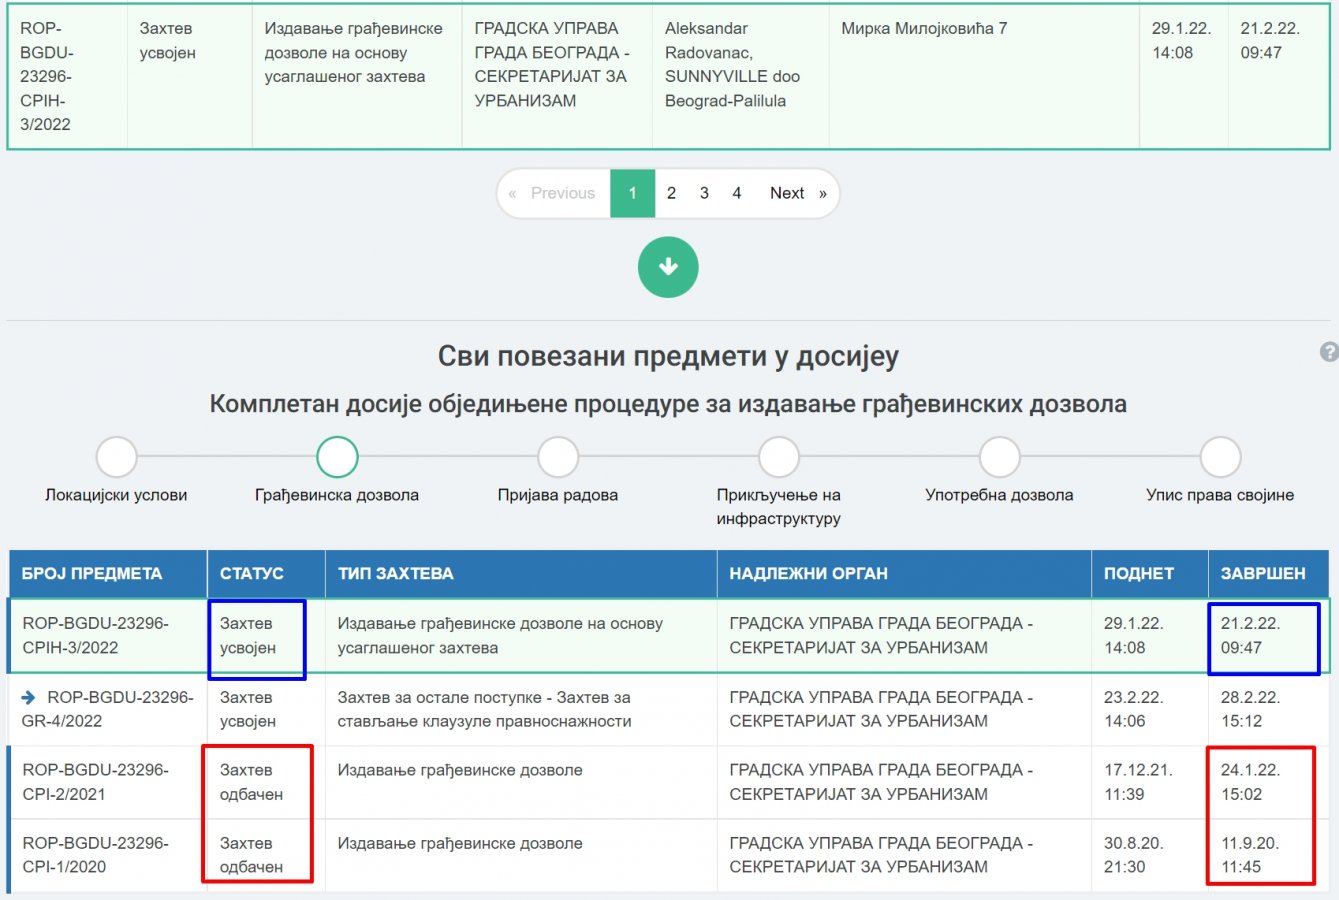Viewport: 1339px width, 900px height.
Task: Click the СТАТУС column header
Action: (252, 574)
